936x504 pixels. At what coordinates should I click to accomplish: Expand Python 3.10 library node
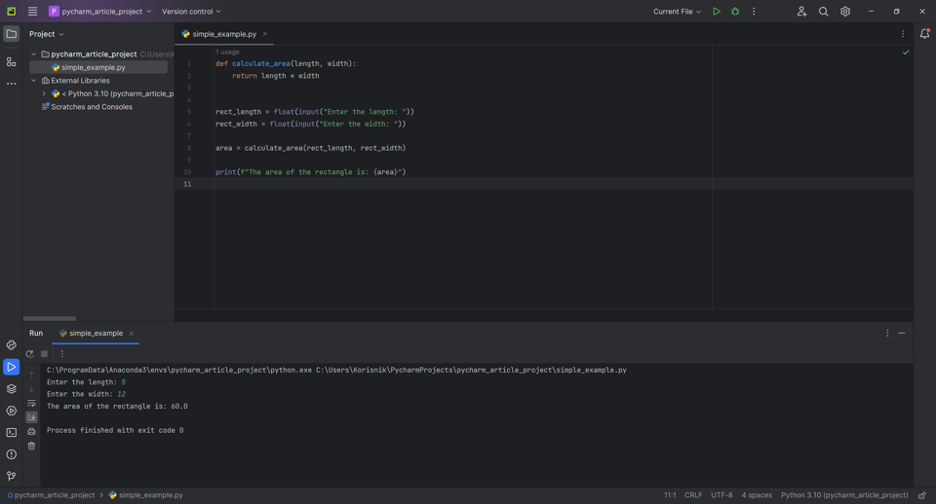[x=44, y=94]
